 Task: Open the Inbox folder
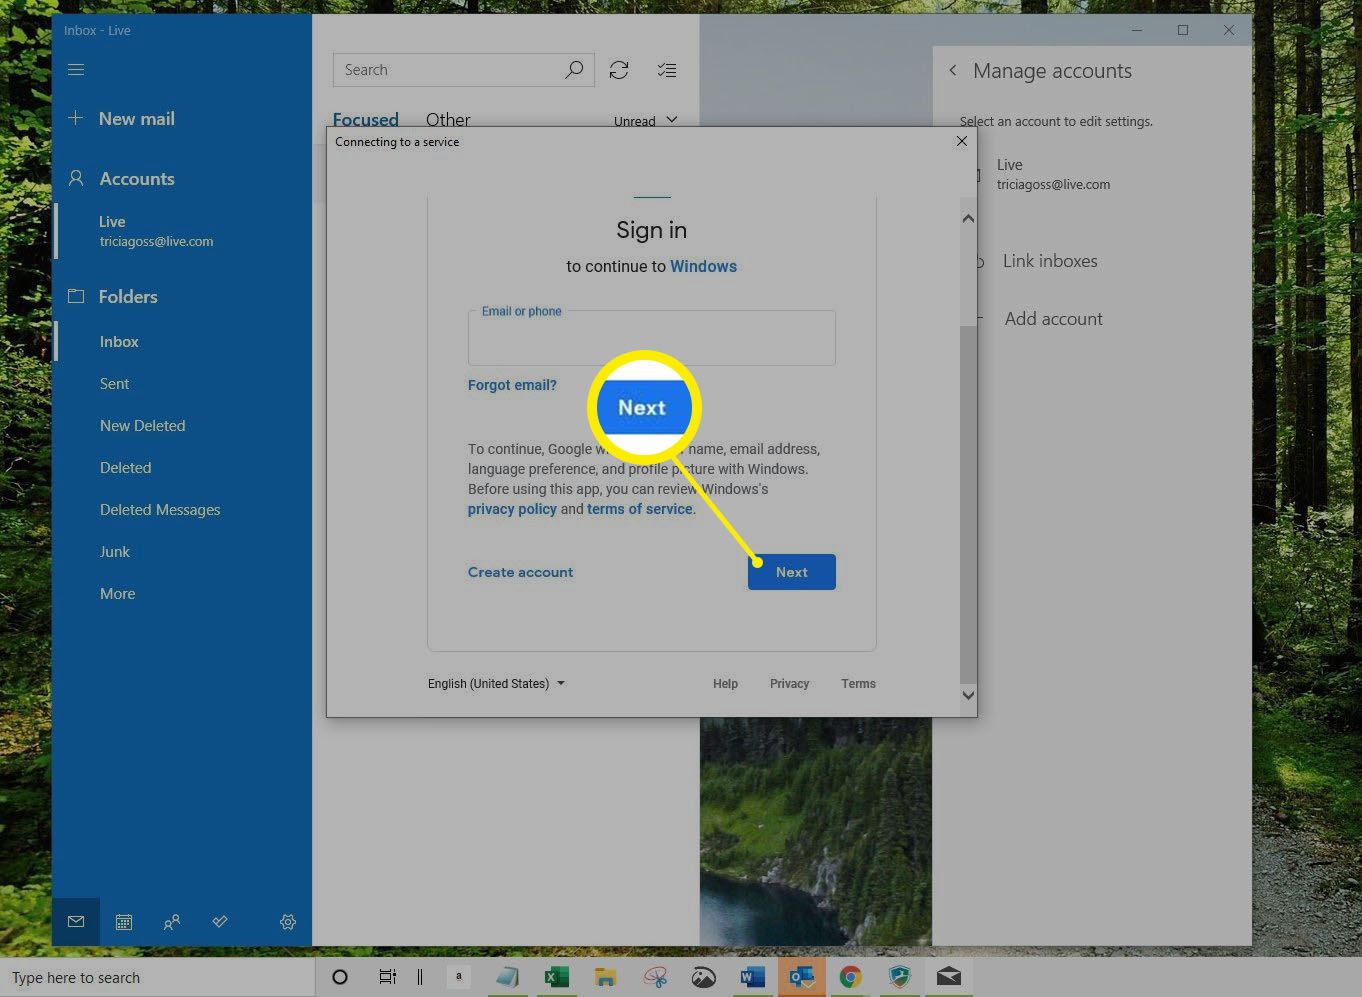119,342
